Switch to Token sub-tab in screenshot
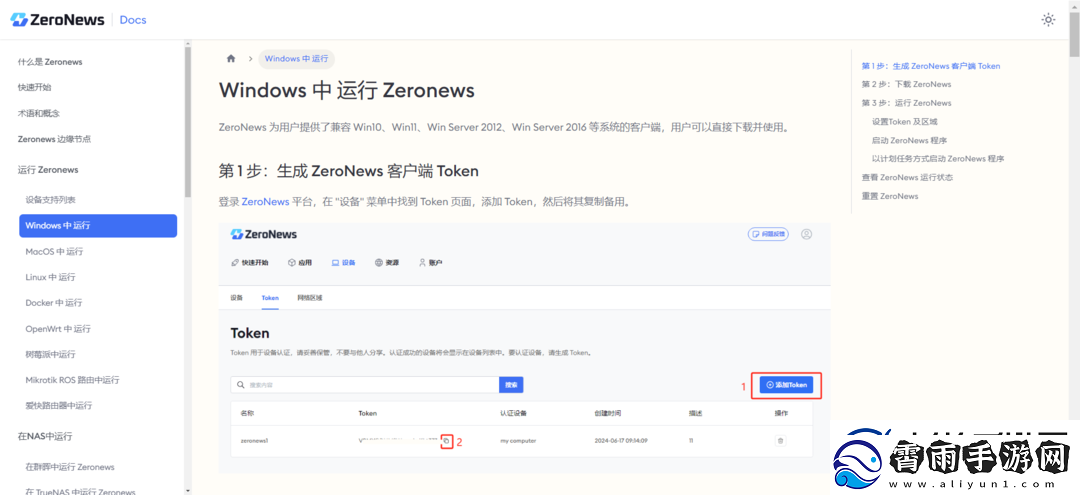The width and height of the screenshot is (1080, 495). [270, 298]
